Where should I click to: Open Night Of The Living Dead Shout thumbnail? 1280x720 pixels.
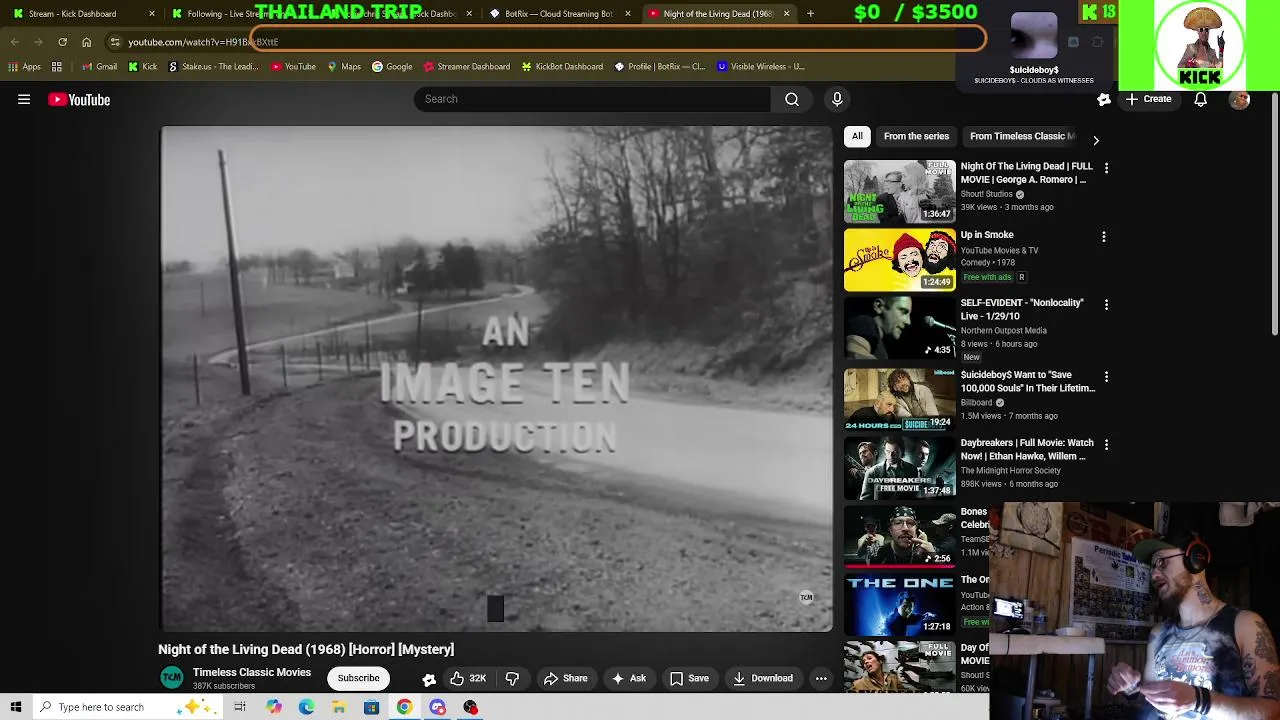tap(900, 191)
